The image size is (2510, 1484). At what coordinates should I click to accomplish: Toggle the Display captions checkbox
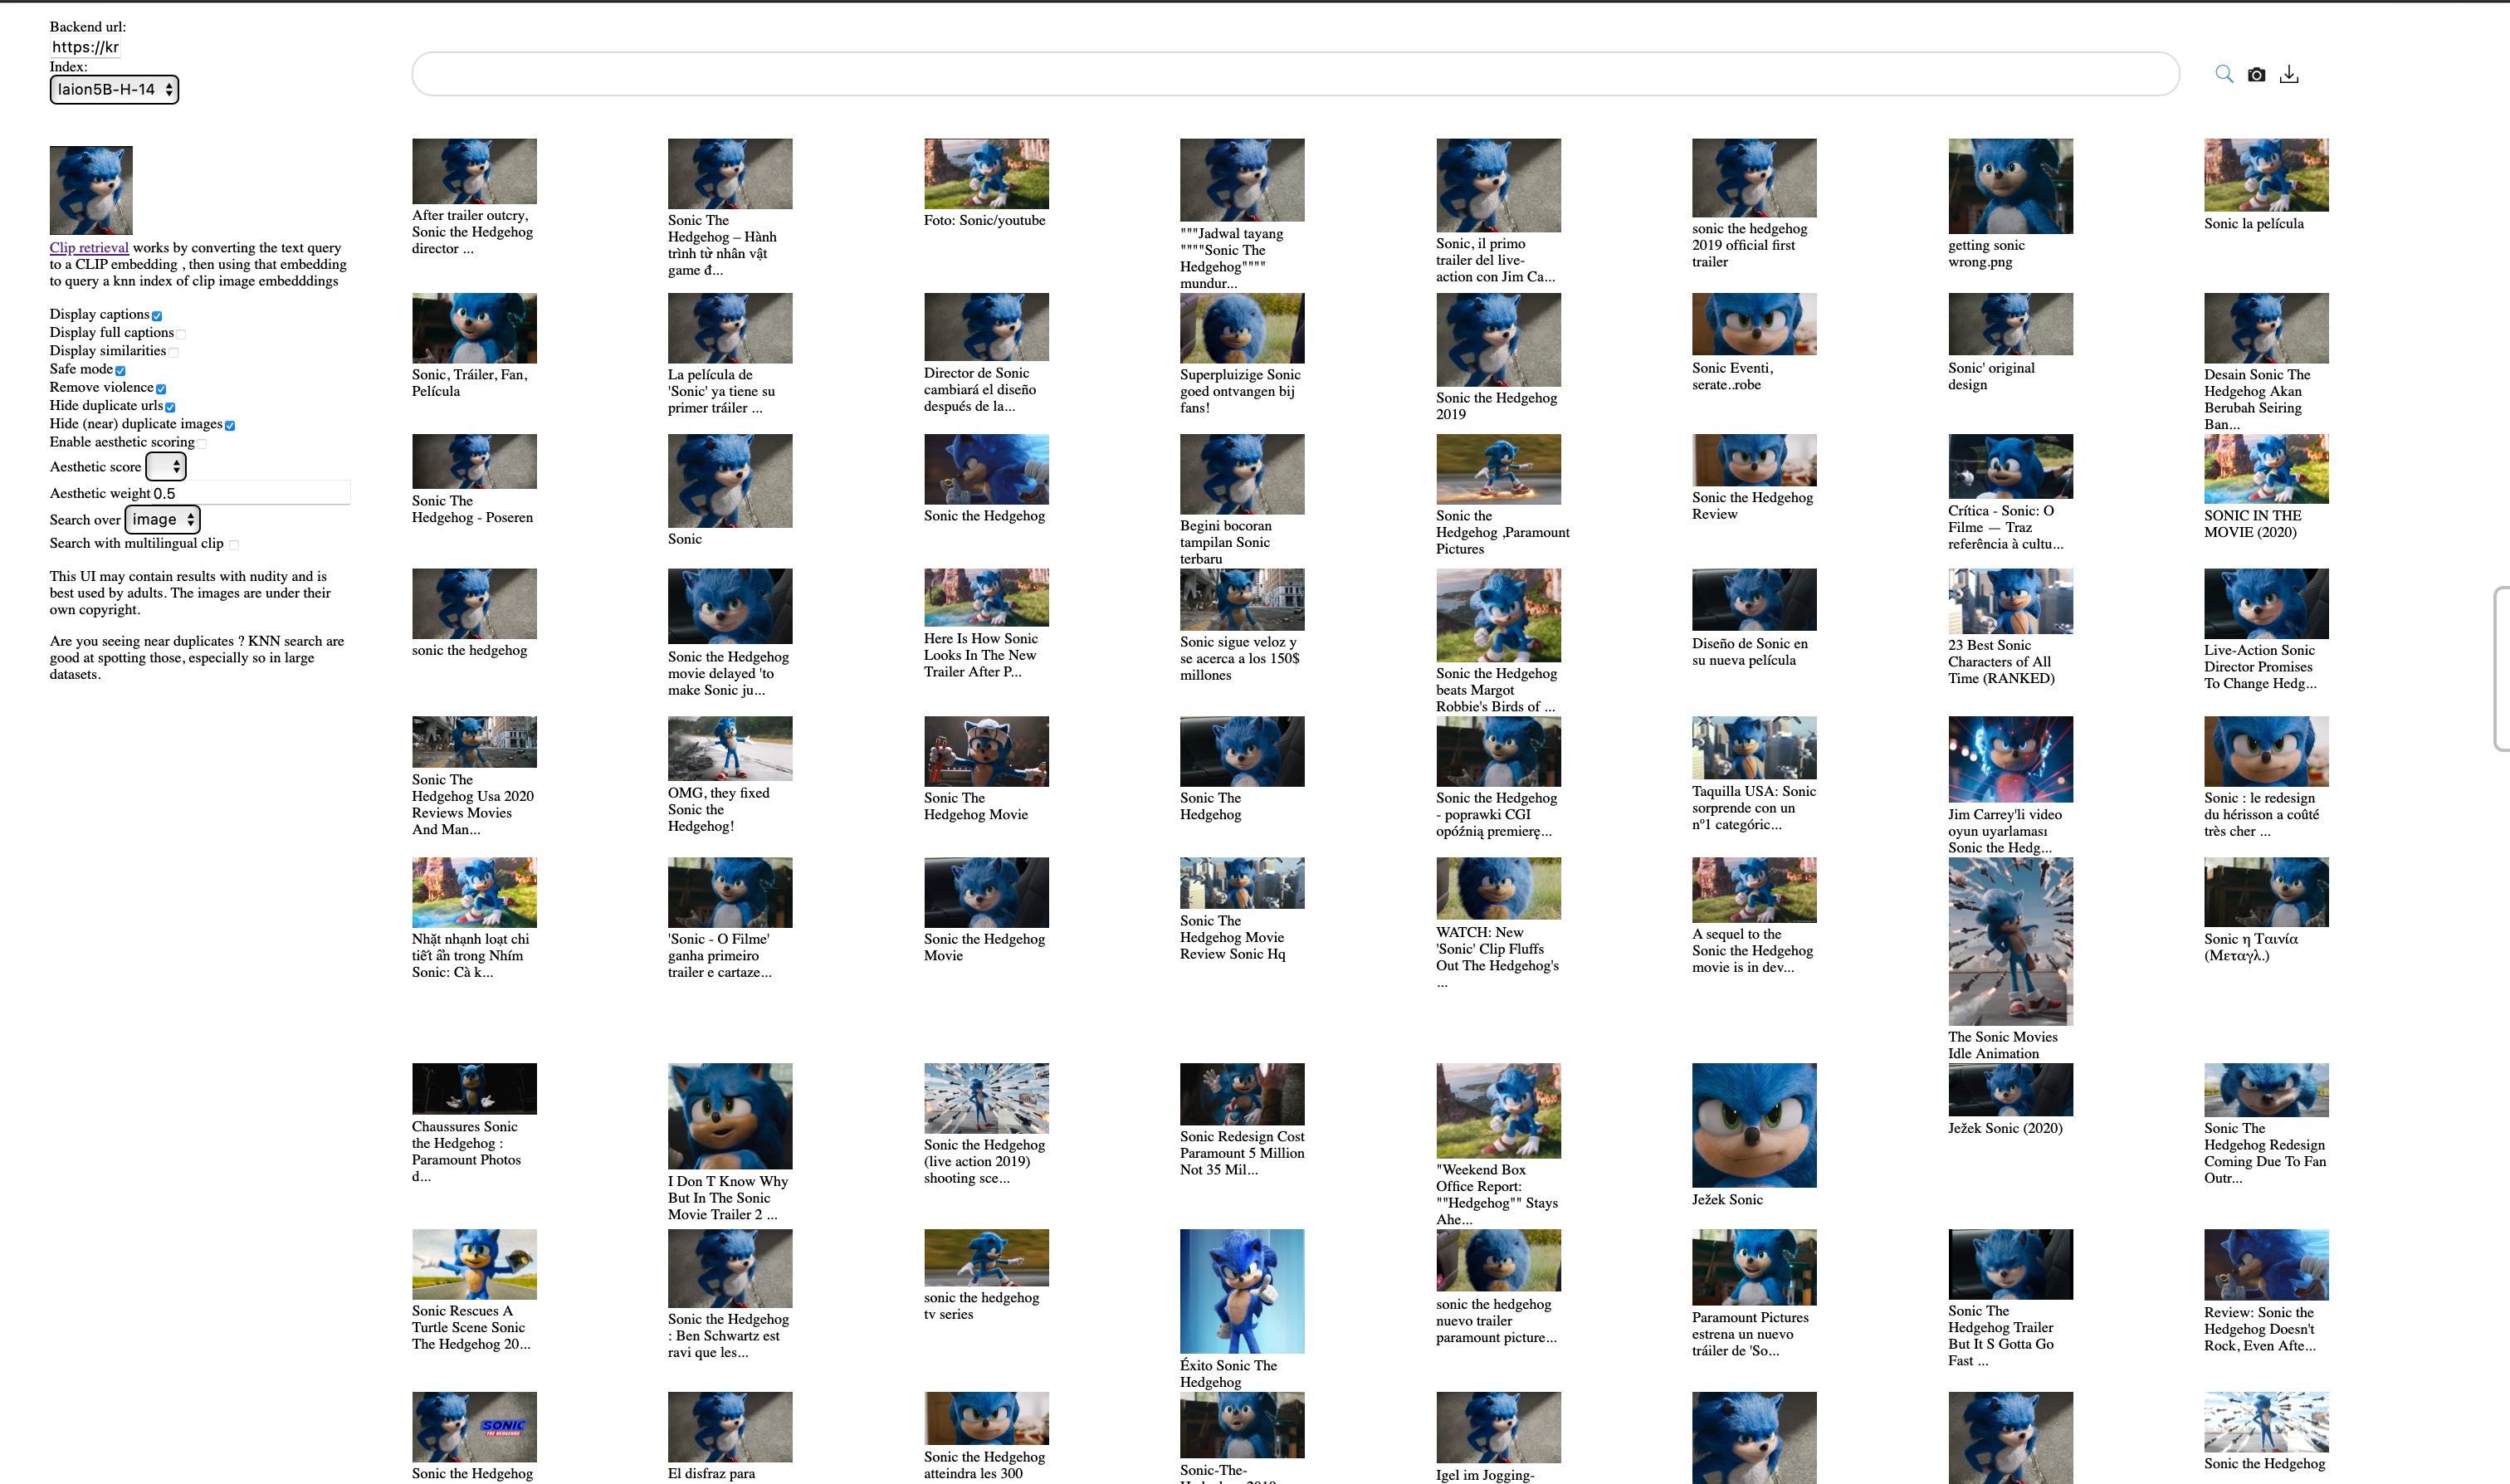[156, 315]
